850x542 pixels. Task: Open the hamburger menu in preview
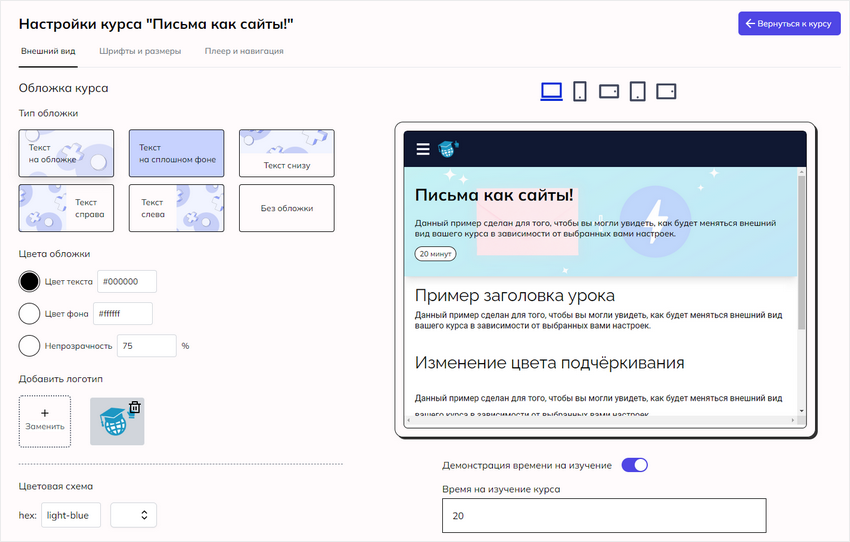pyautogui.click(x=423, y=149)
